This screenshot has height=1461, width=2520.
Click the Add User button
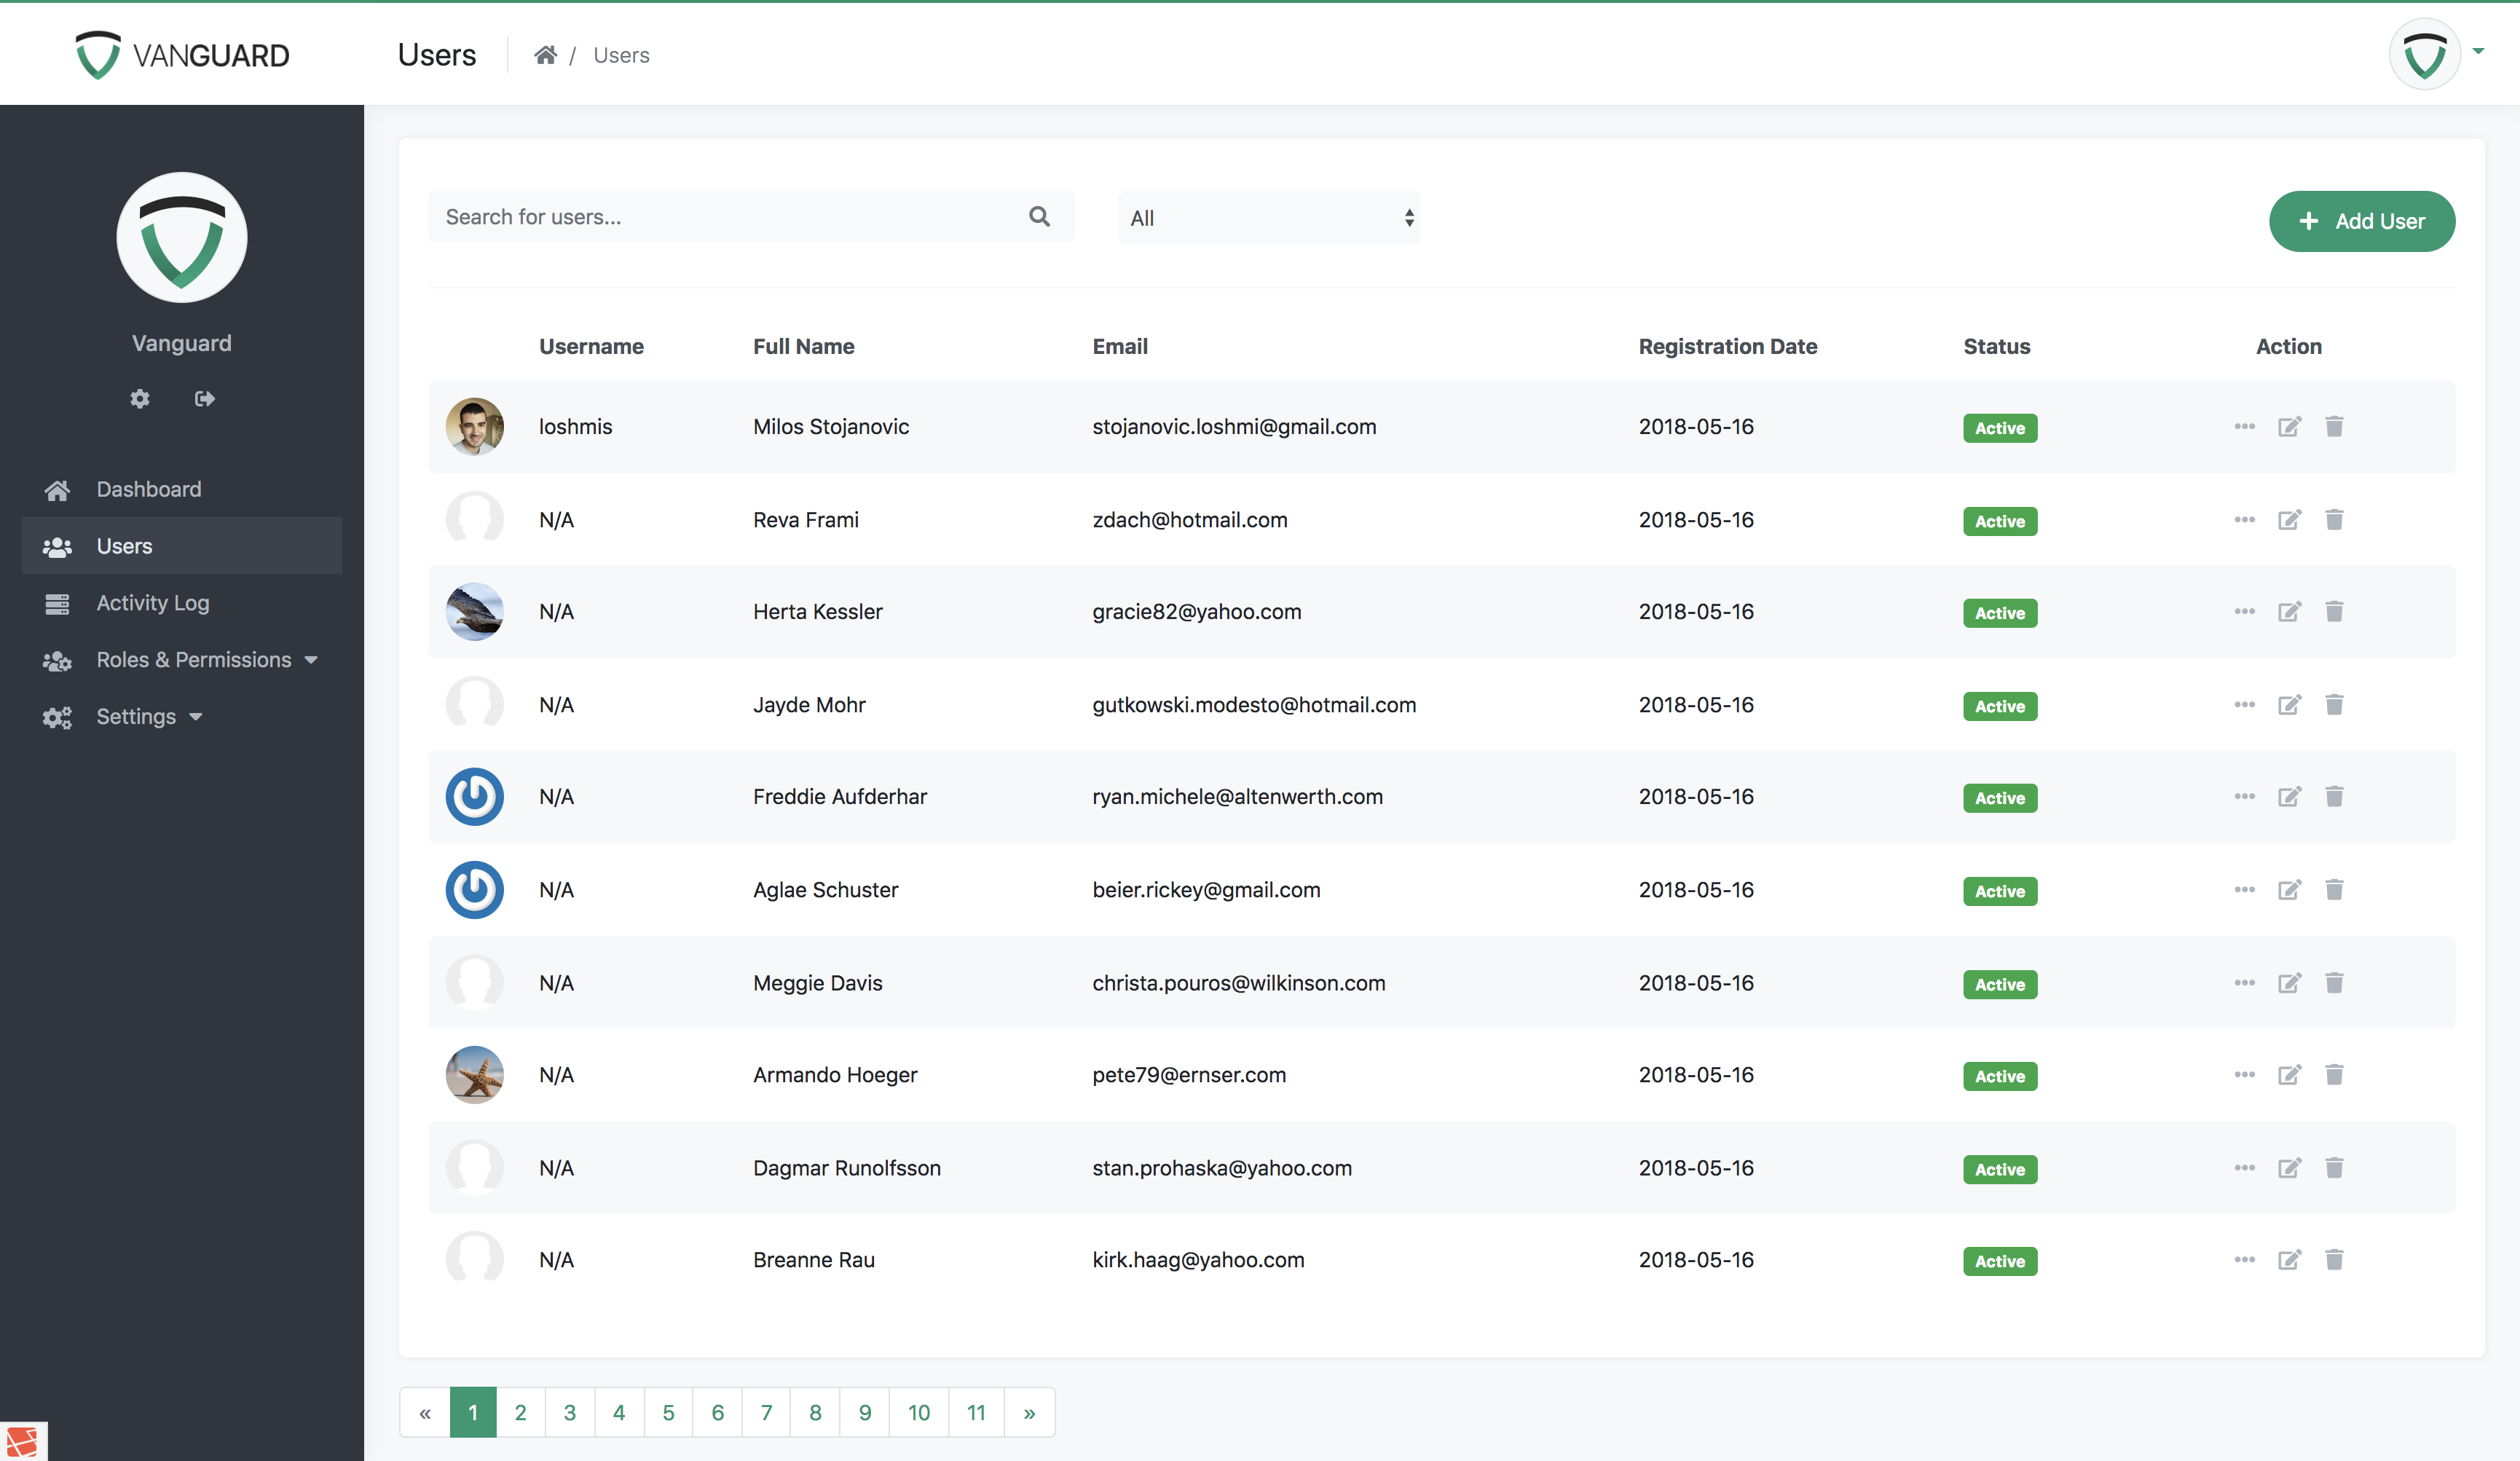pos(2361,221)
